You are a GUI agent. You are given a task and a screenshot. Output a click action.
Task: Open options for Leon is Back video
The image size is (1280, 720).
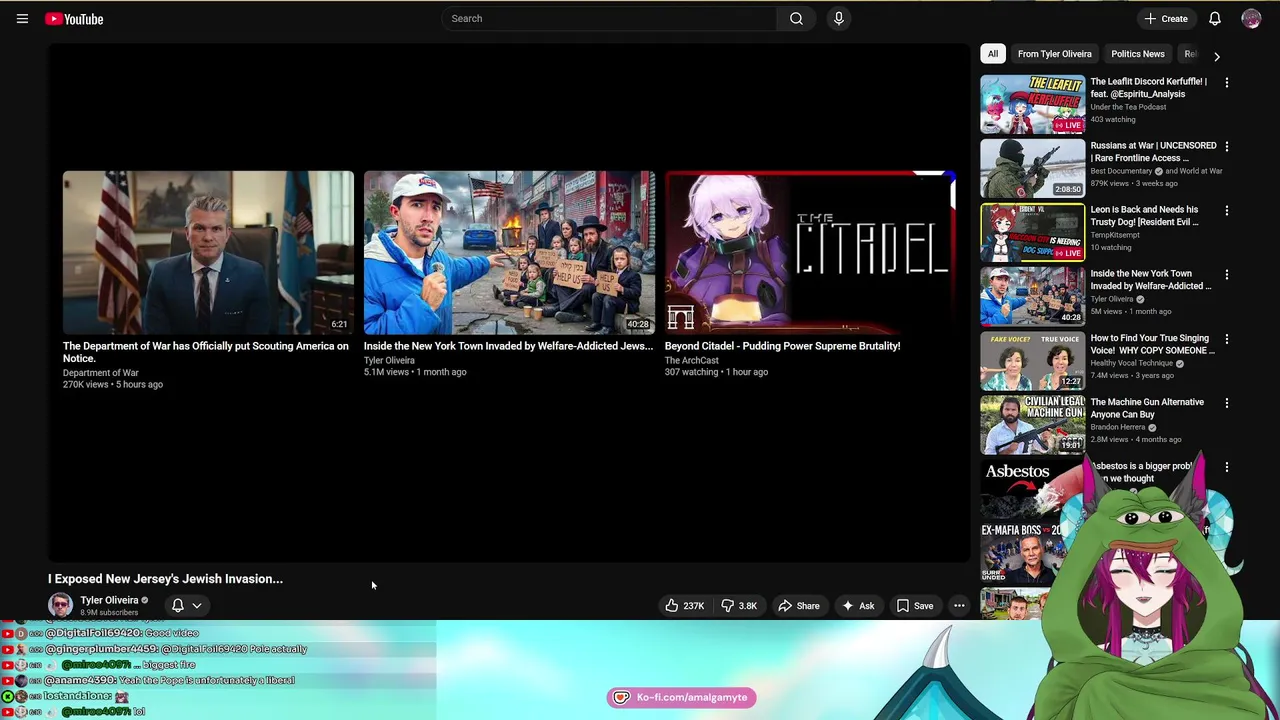[1227, 210]
